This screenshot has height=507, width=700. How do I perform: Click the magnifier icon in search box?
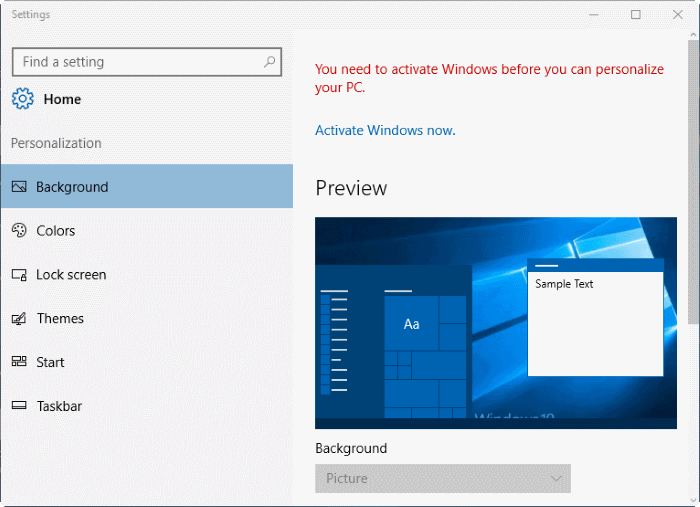pyautogui.click(x=269, y=62)
